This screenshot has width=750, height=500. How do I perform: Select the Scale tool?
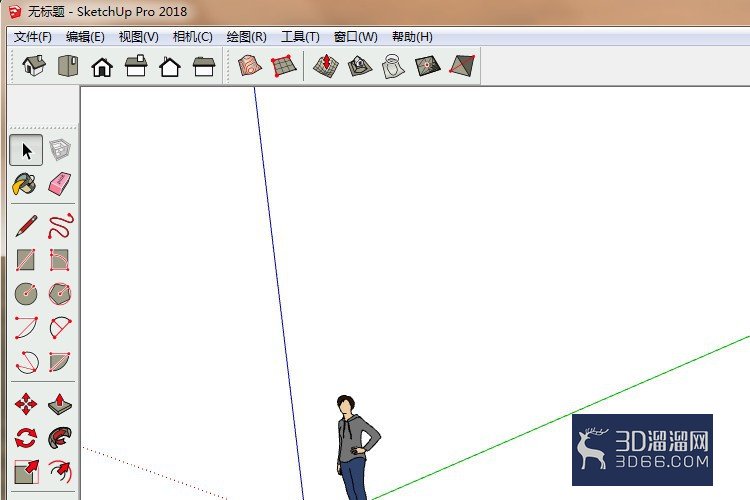pyautogui.click(x=26, y=472)
